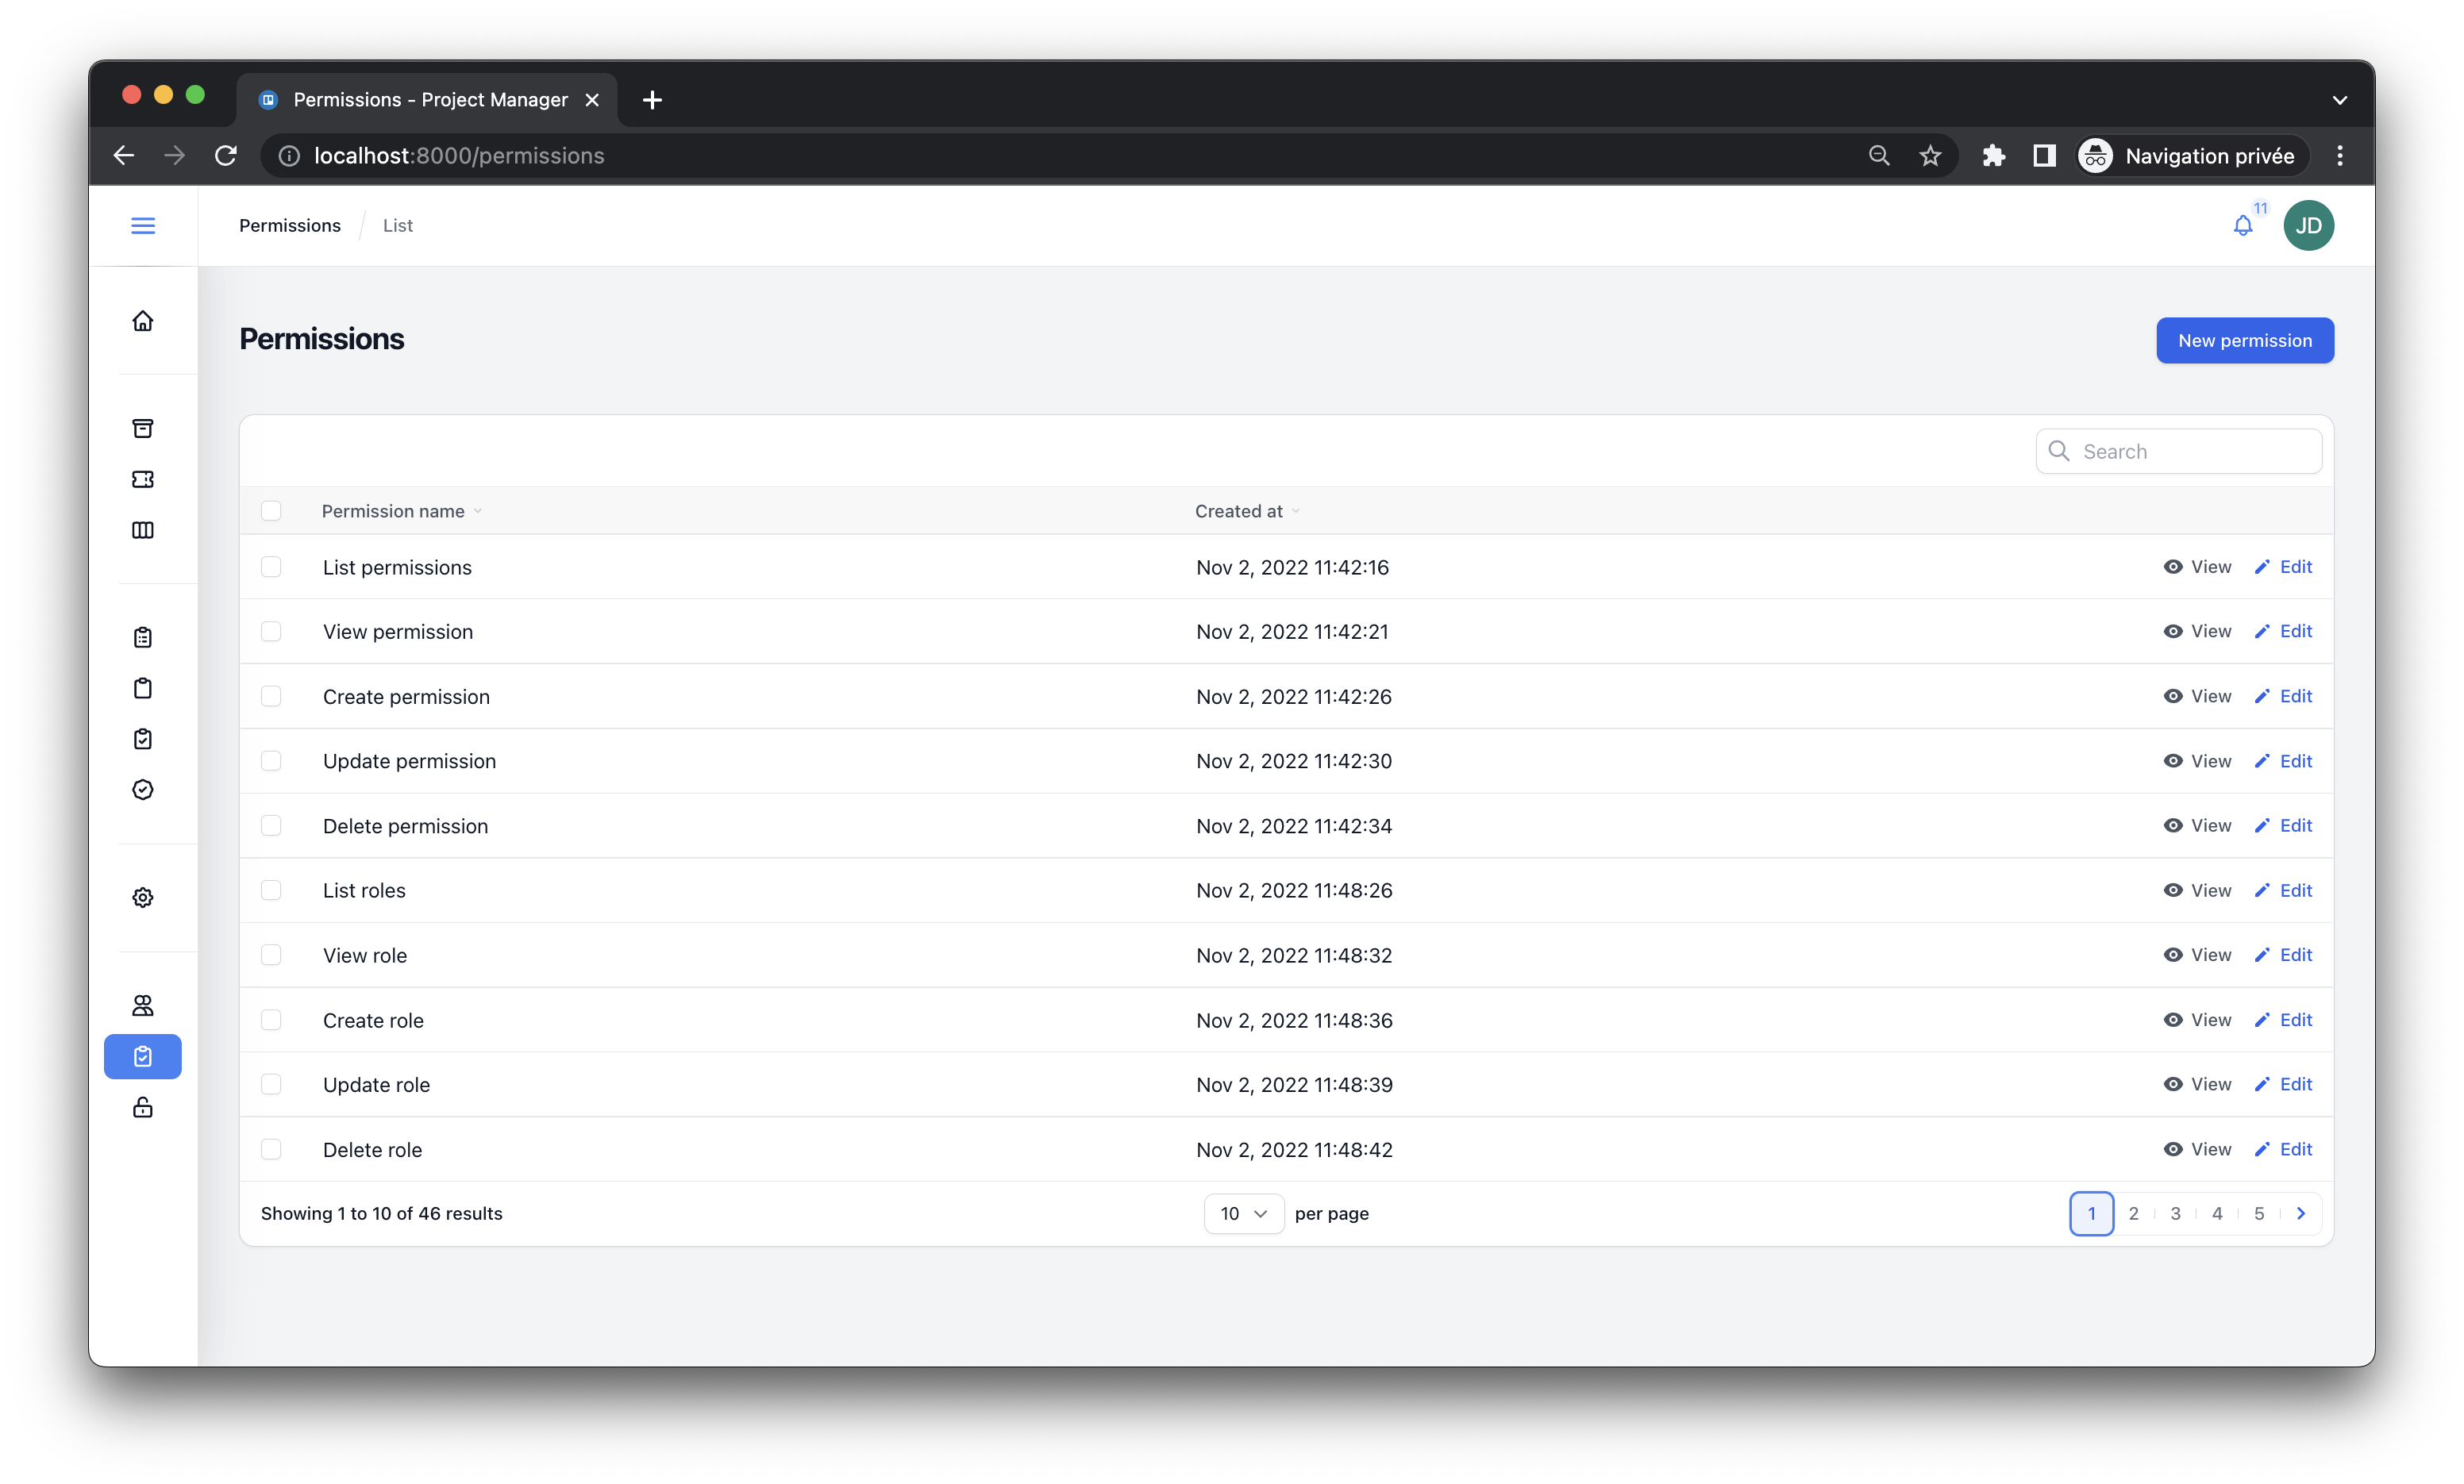Open the users group sidebar icon
The height and width of the screenshot is (1484, 2464).
click(x=143, y=1005)
